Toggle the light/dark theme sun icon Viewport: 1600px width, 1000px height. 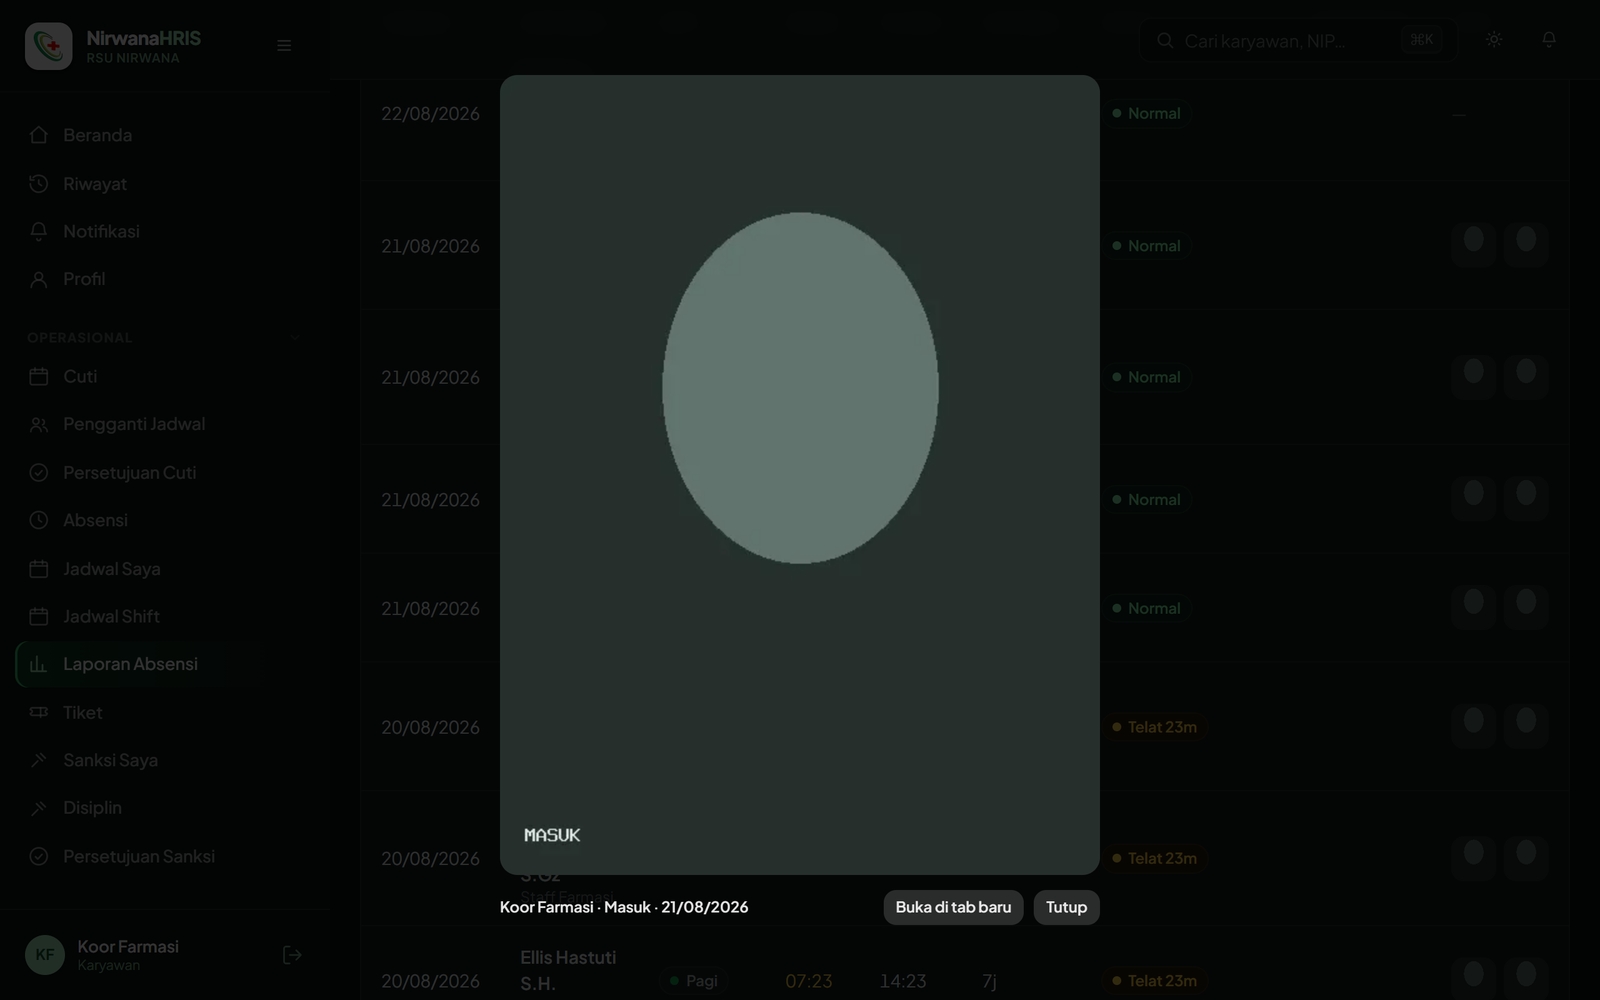point(1494,40)
